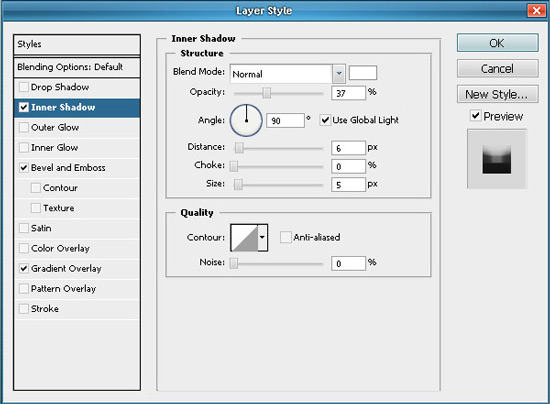
Task: Uncheck the Inner Shadow checkbox
Action: 24,107
